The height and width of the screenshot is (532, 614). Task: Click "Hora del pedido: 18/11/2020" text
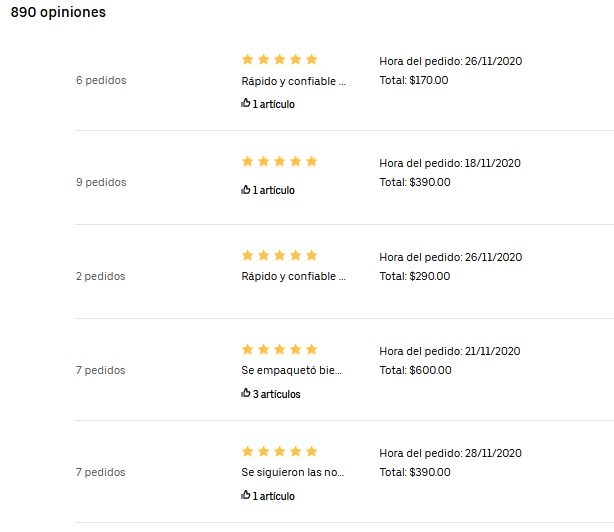(x=450, y=163)
